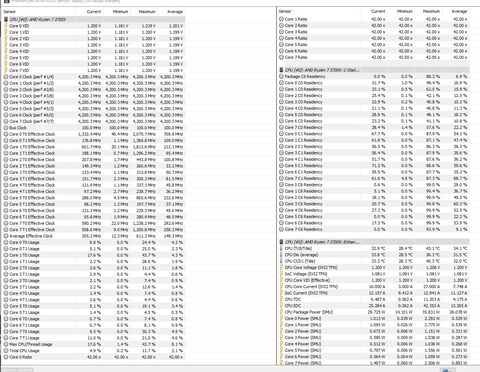Select the CPU CCD1 (Tdie) row
The image size is (480, 372).
374,261
